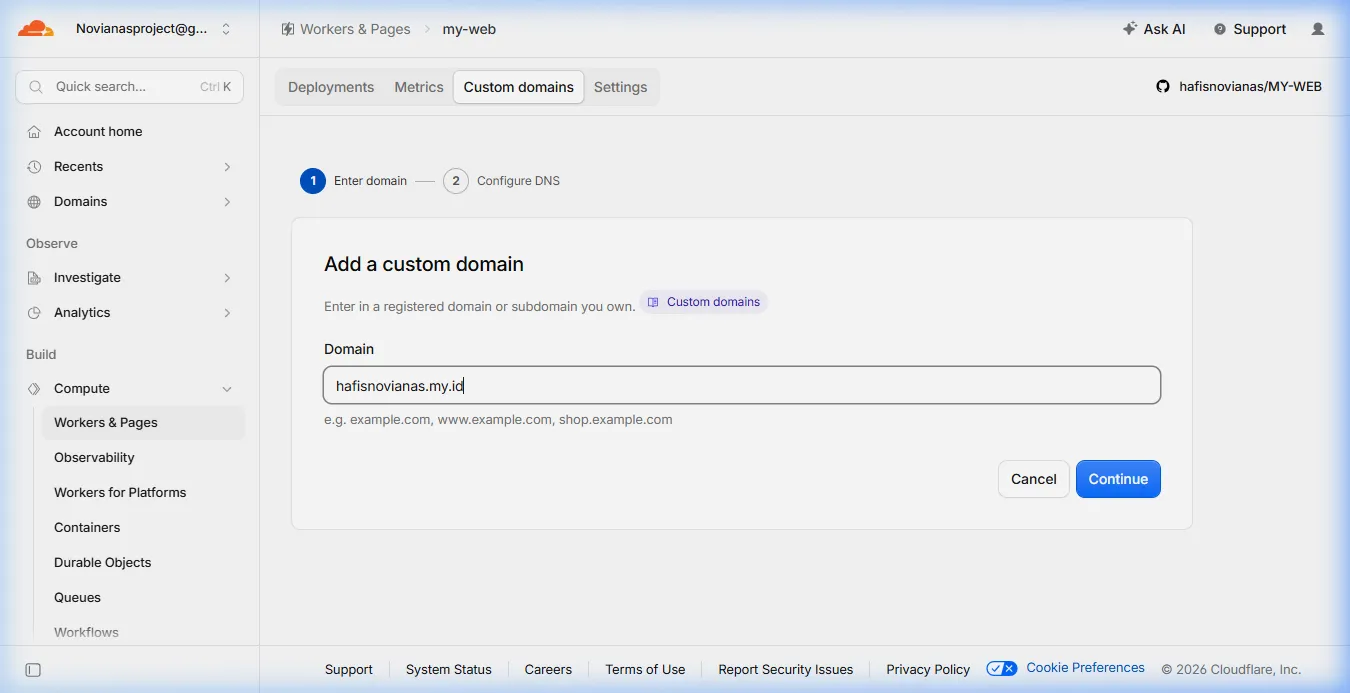Click Workers & Pages breadcrumb
The width and height of the screenshot is (1350, 693).
click(355, 29)
